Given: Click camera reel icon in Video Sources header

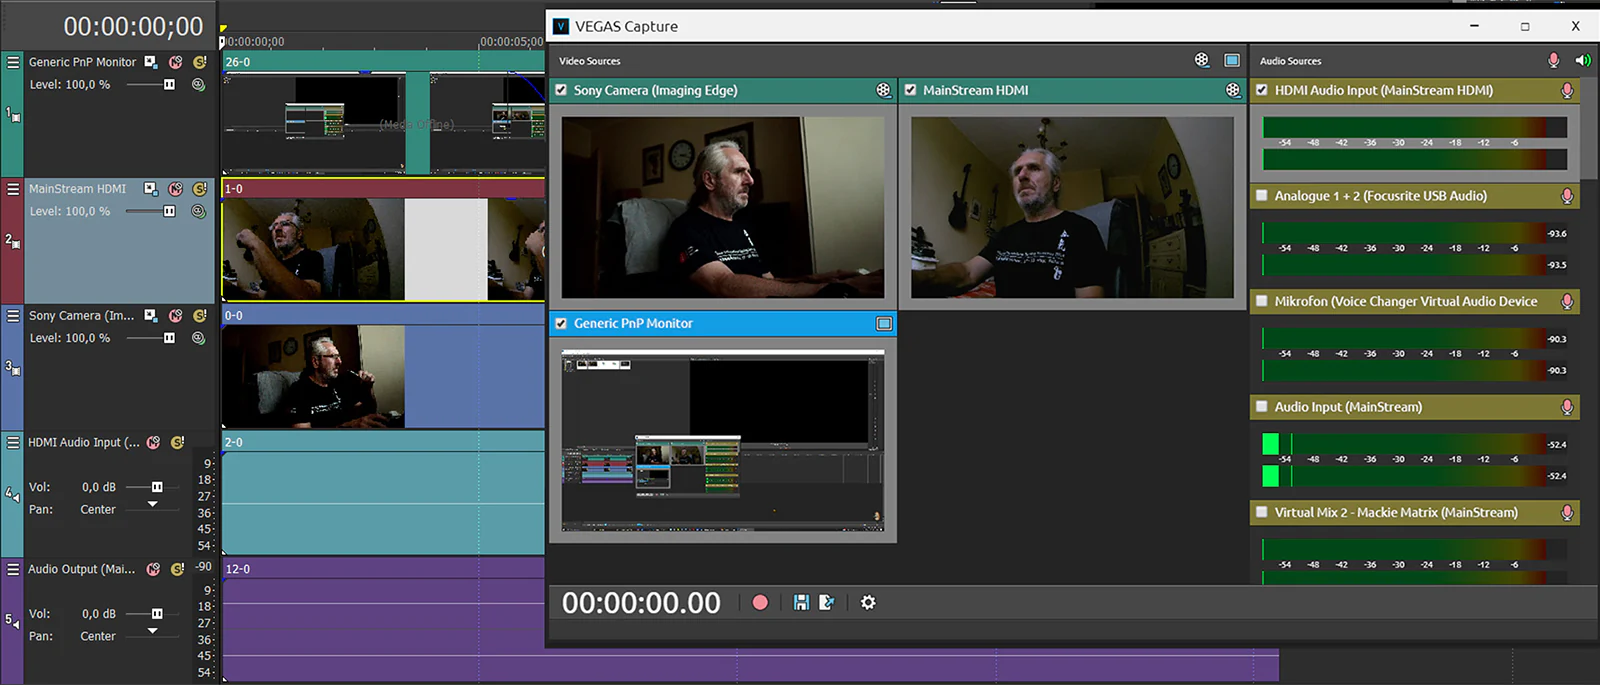Looking at the screenshot, I should pyautogui.click(x=1202, y=60).
